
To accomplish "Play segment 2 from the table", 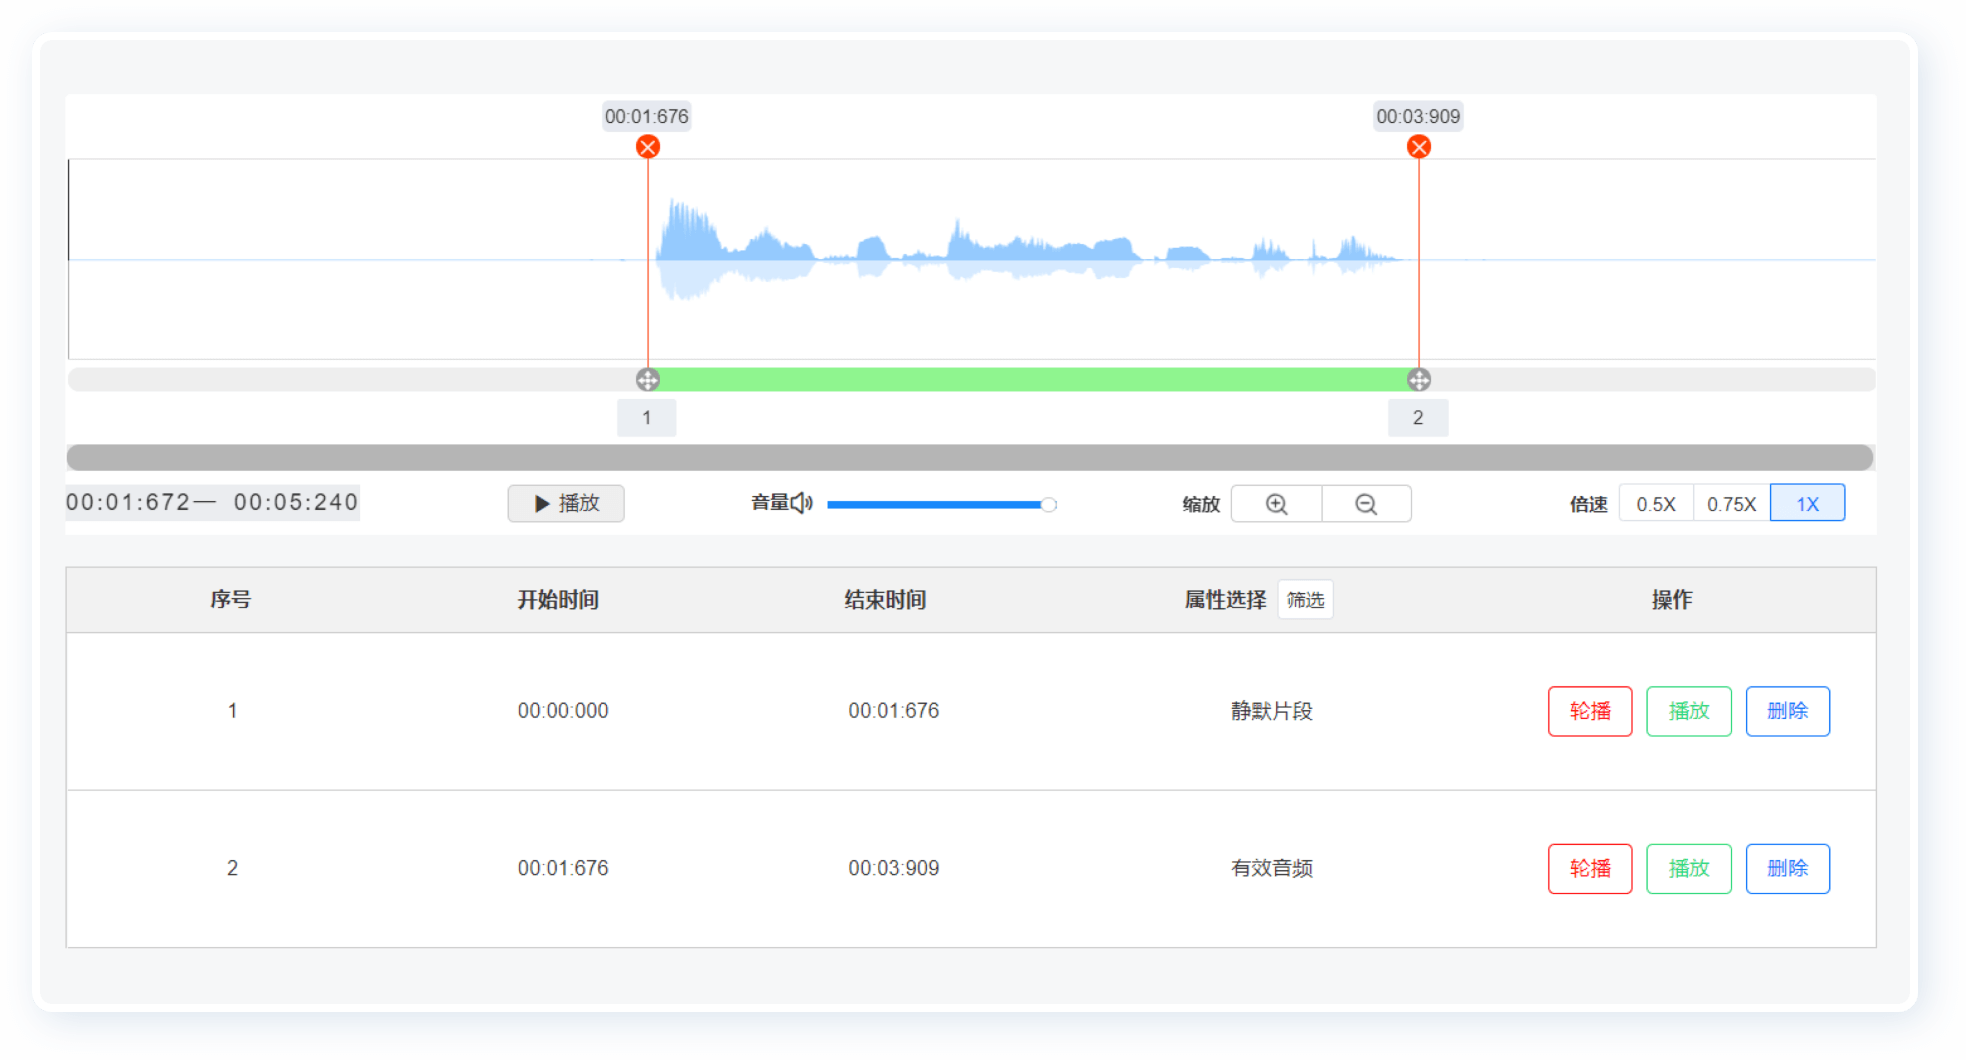I will pyautogui.click(x=1688, y=869).
